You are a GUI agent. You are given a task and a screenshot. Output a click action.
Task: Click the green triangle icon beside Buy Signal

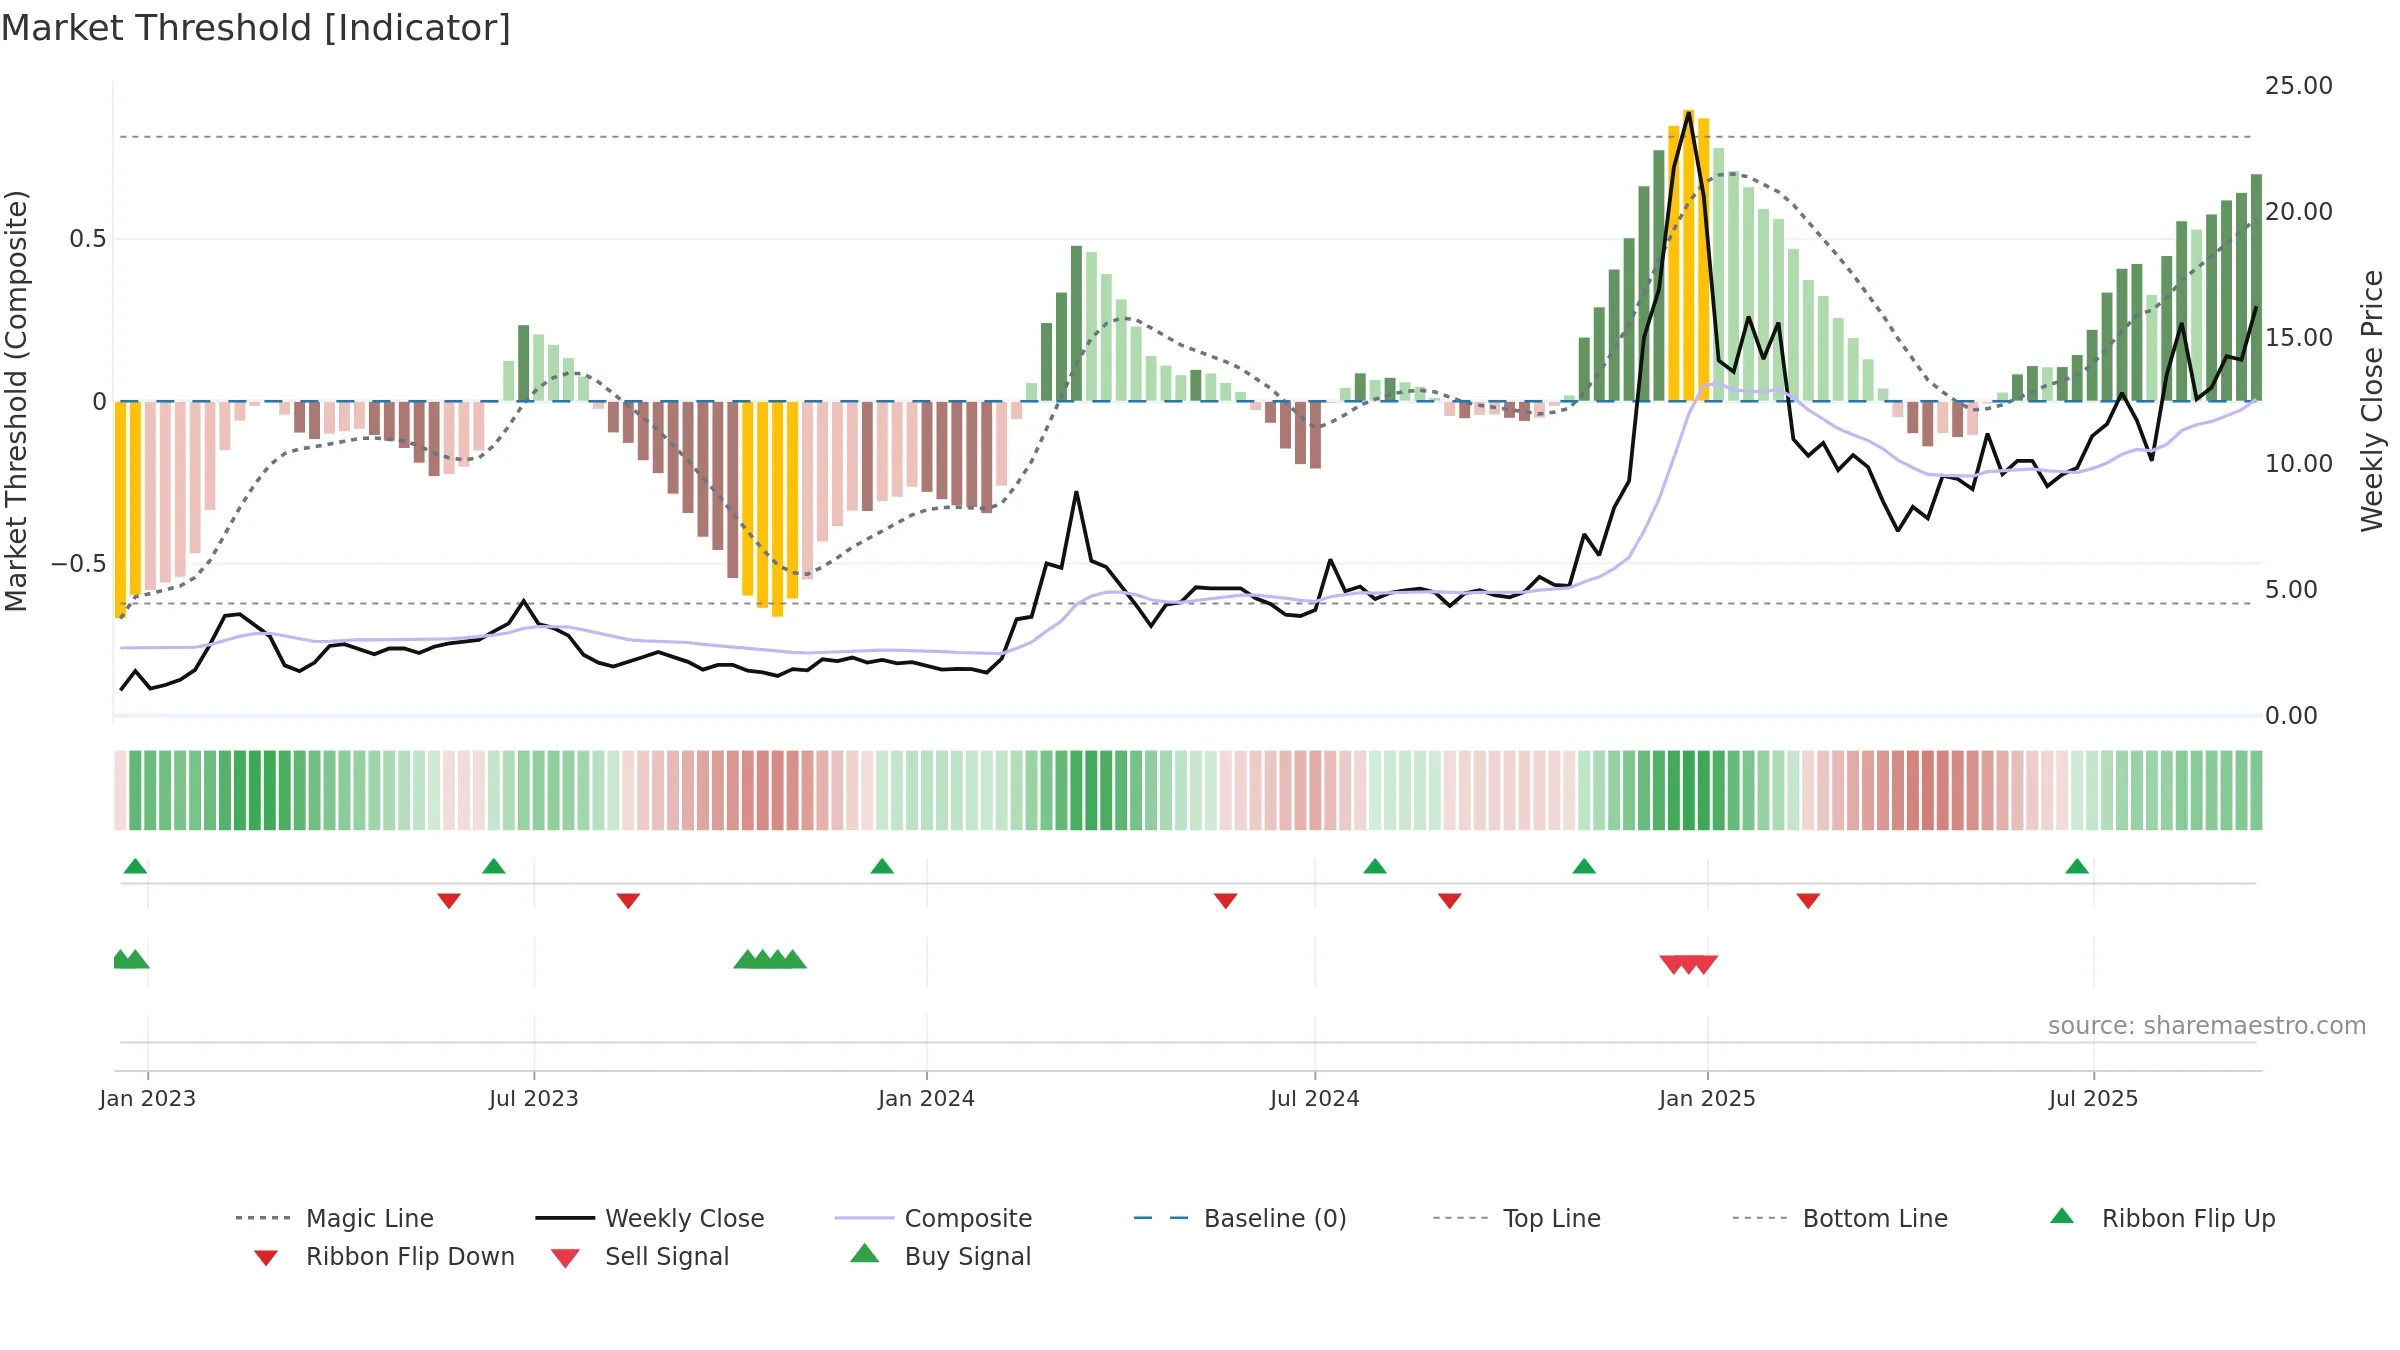(865, 1253)
